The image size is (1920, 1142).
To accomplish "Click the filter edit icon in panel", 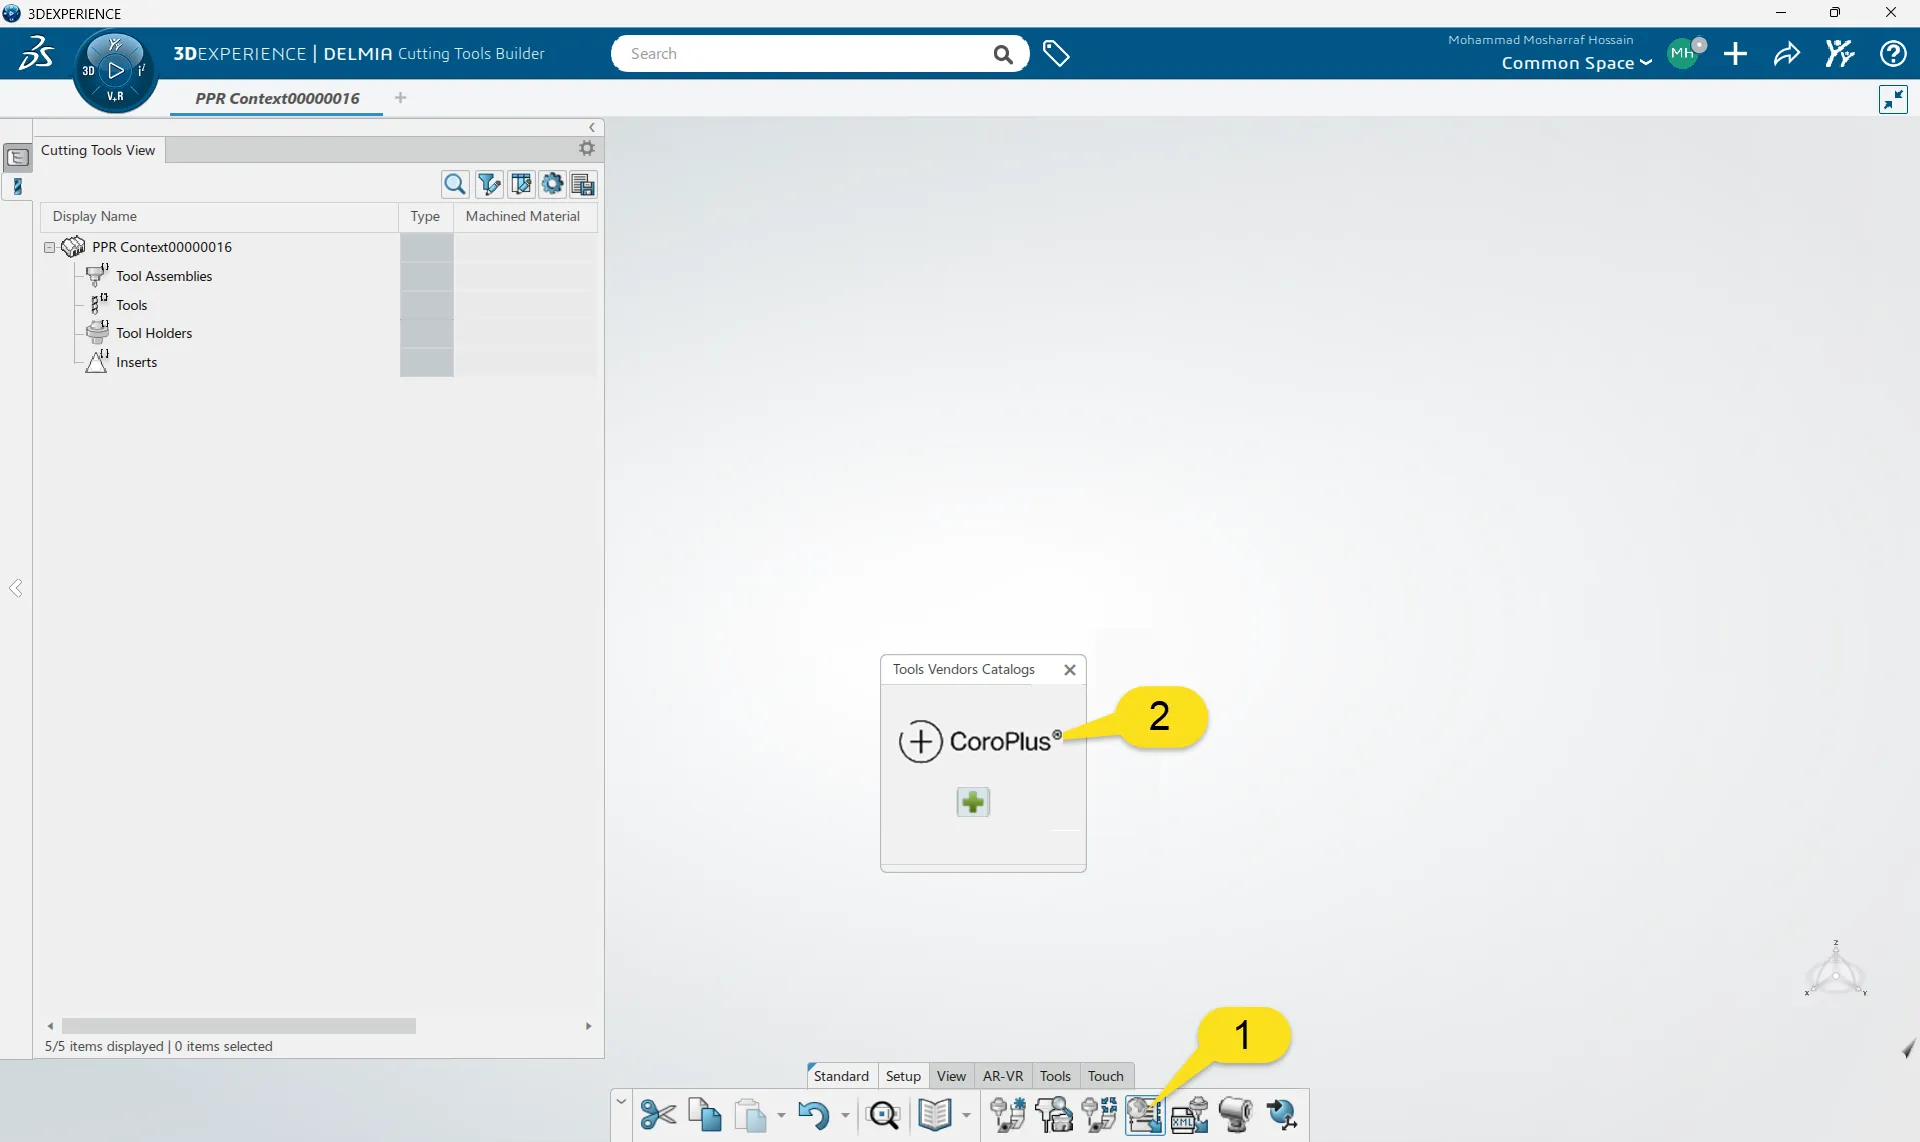I will tap(488, 184).
